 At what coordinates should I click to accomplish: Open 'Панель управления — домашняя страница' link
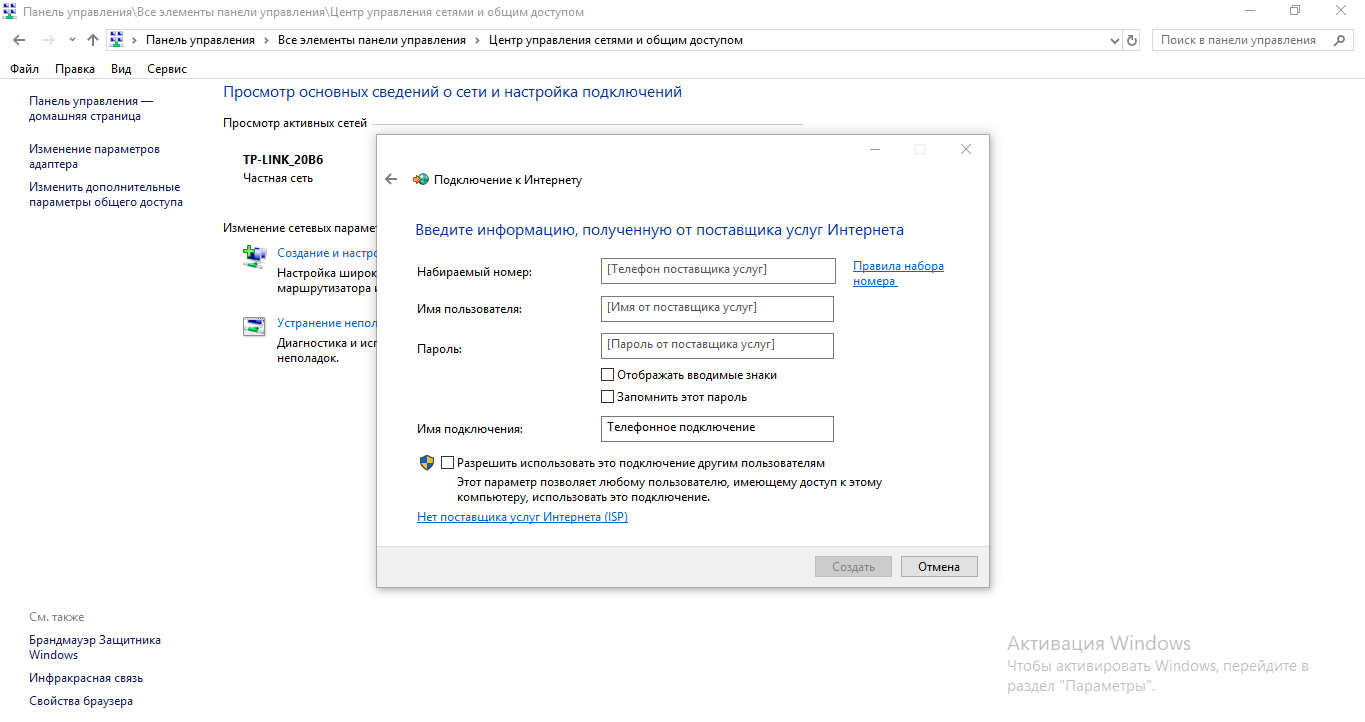coord(91,108)
